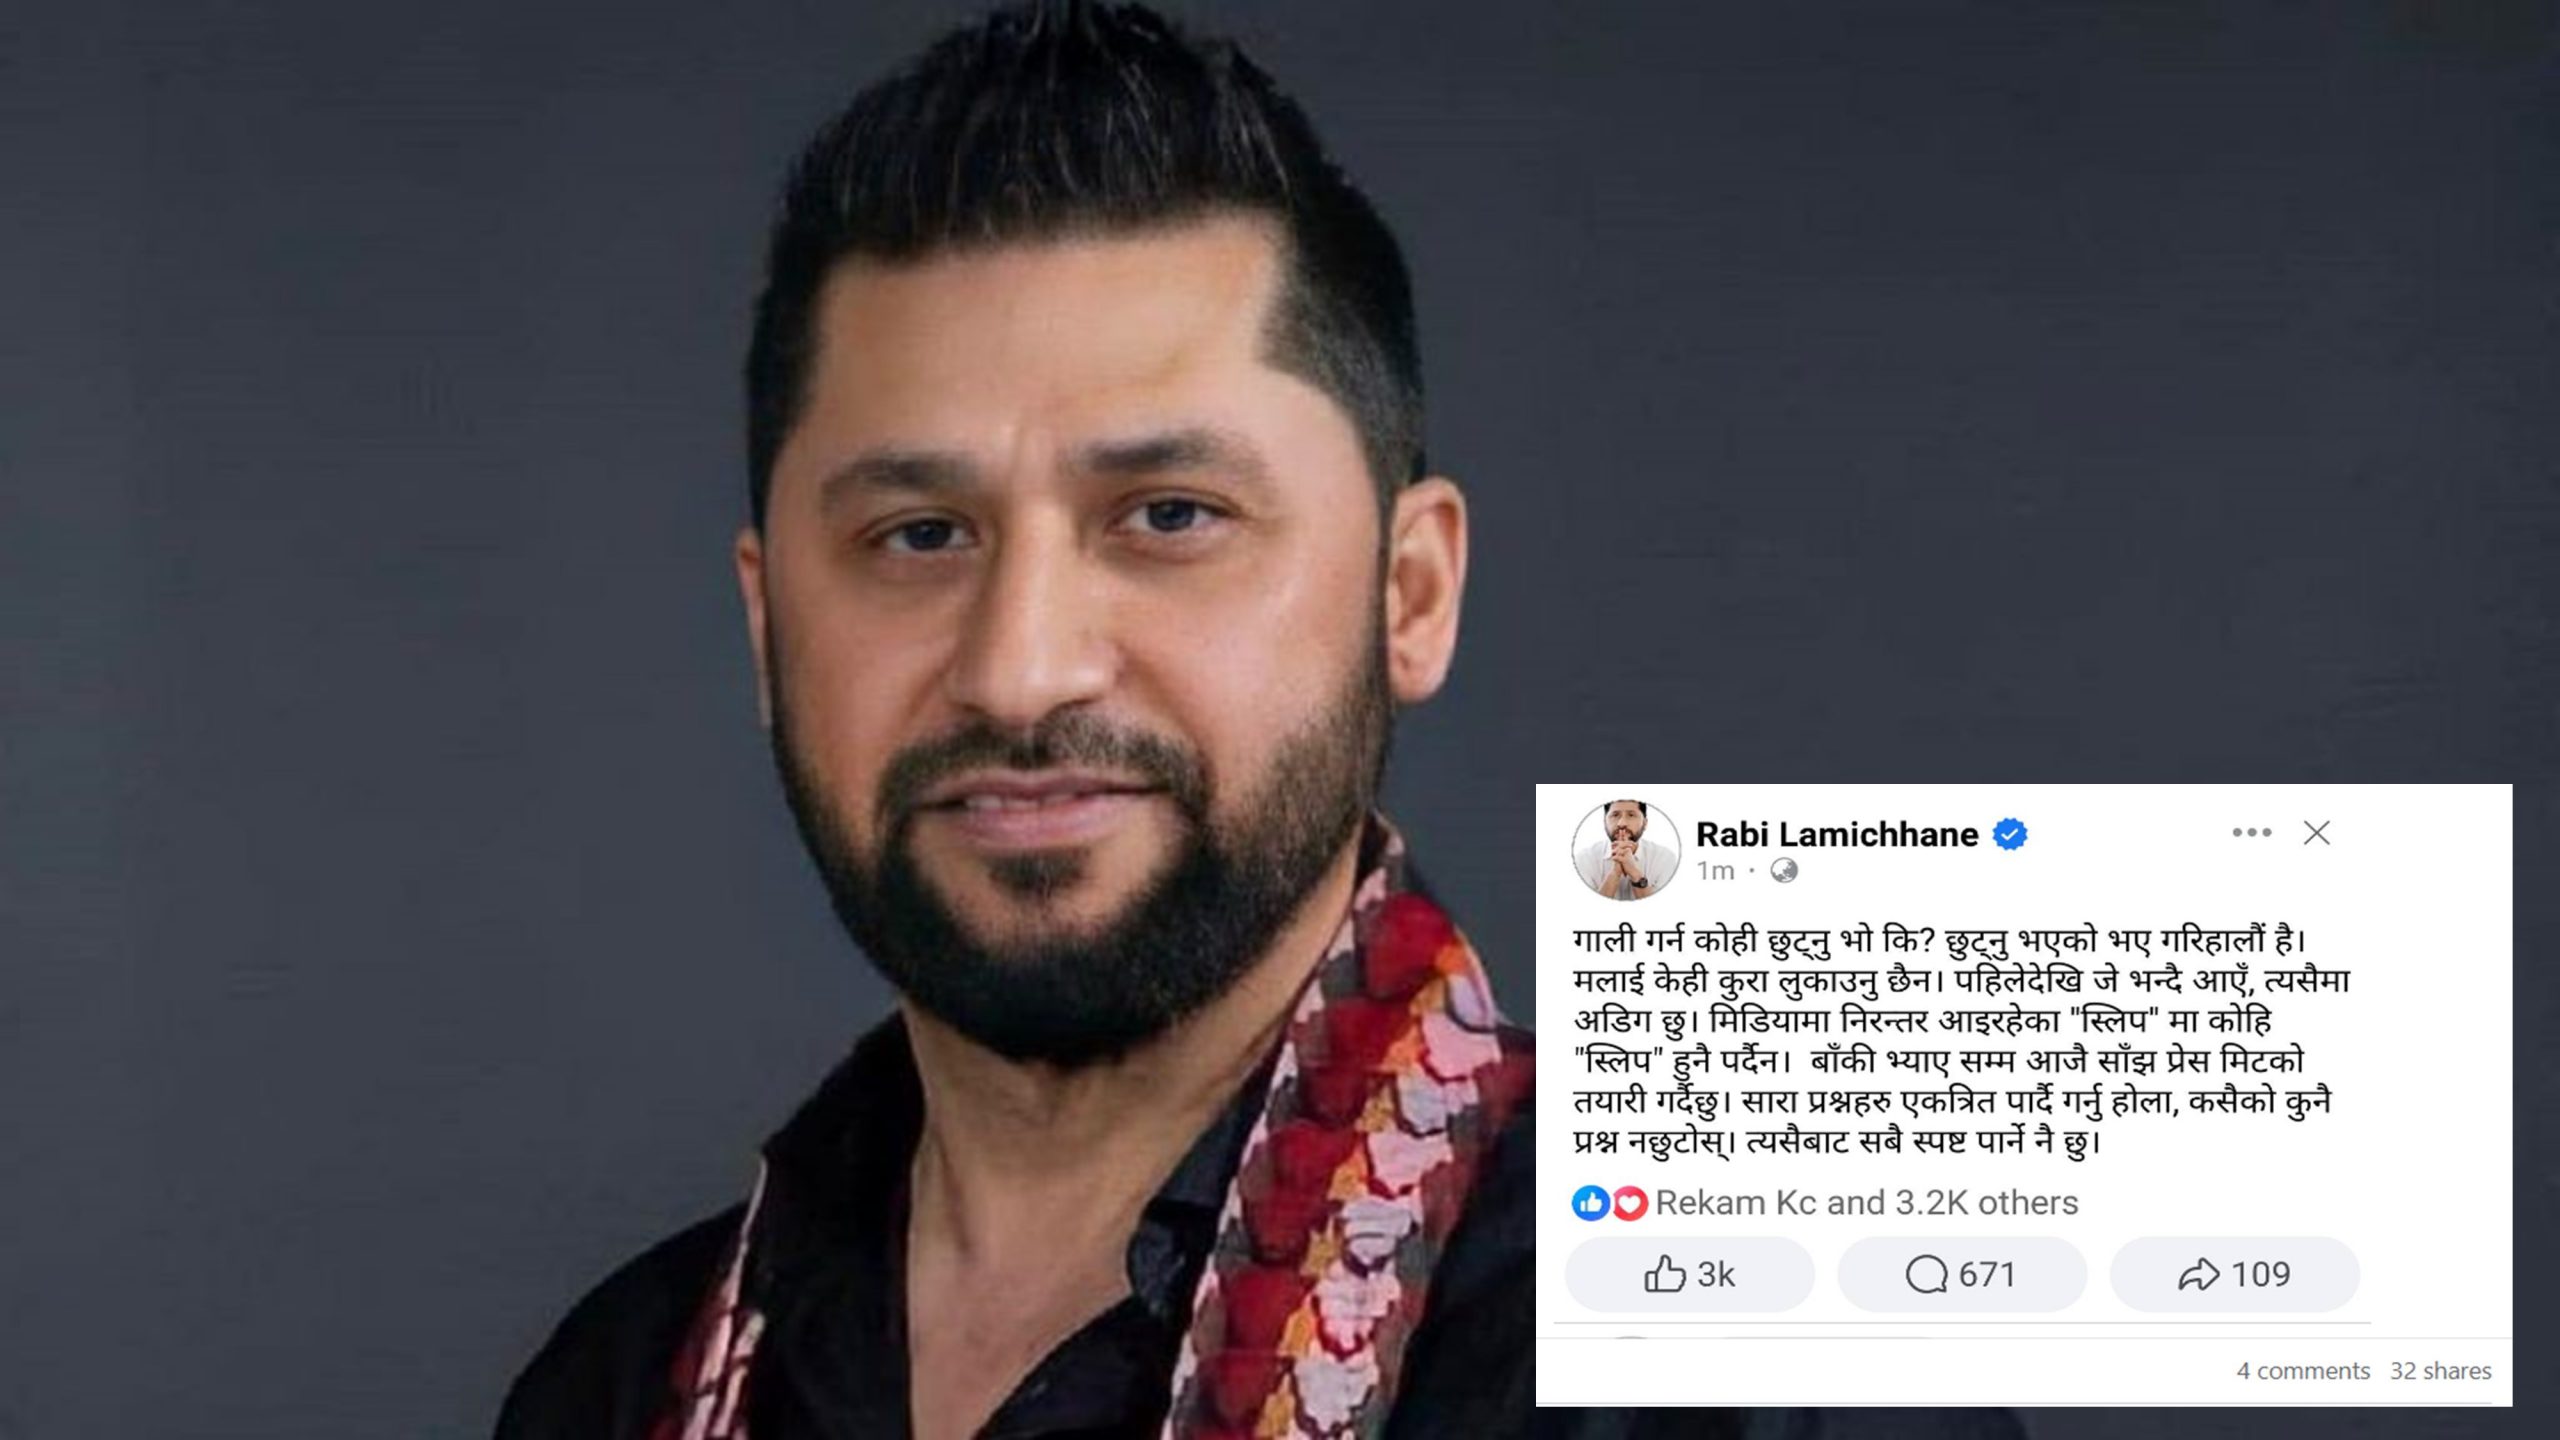Open the 32 shares link

coord(2441,1371)
